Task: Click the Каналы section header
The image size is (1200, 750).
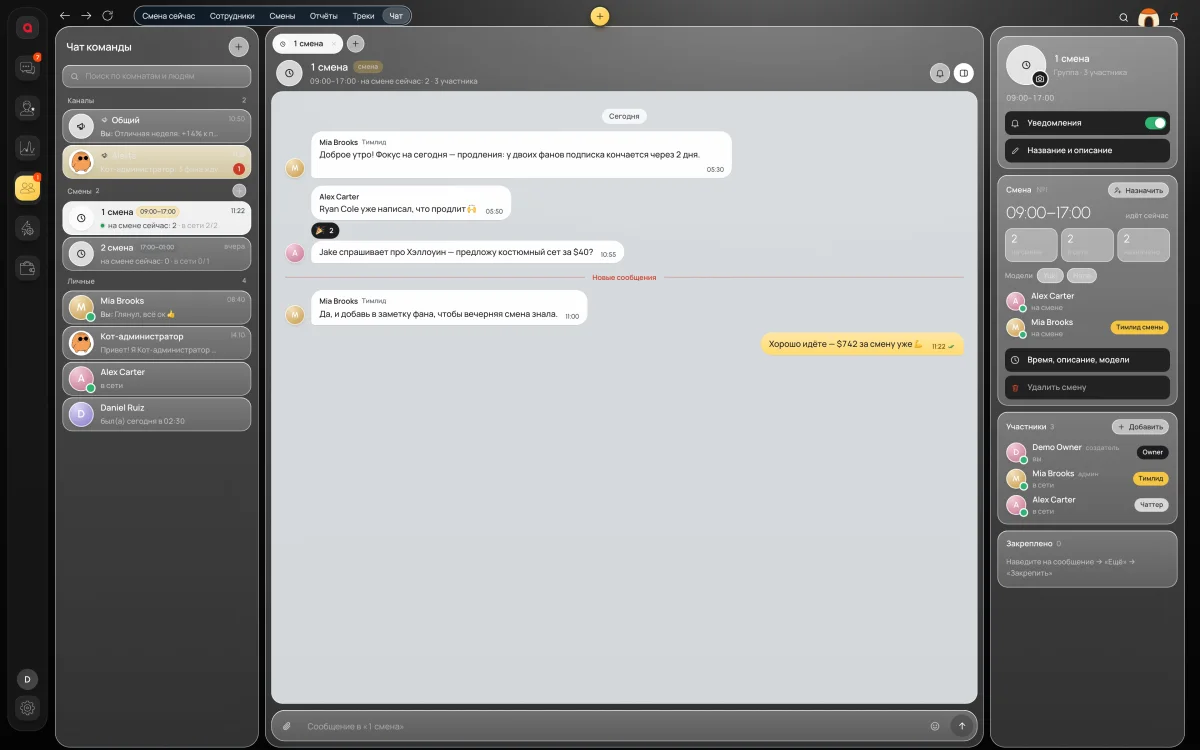Action: pos(81,101)
